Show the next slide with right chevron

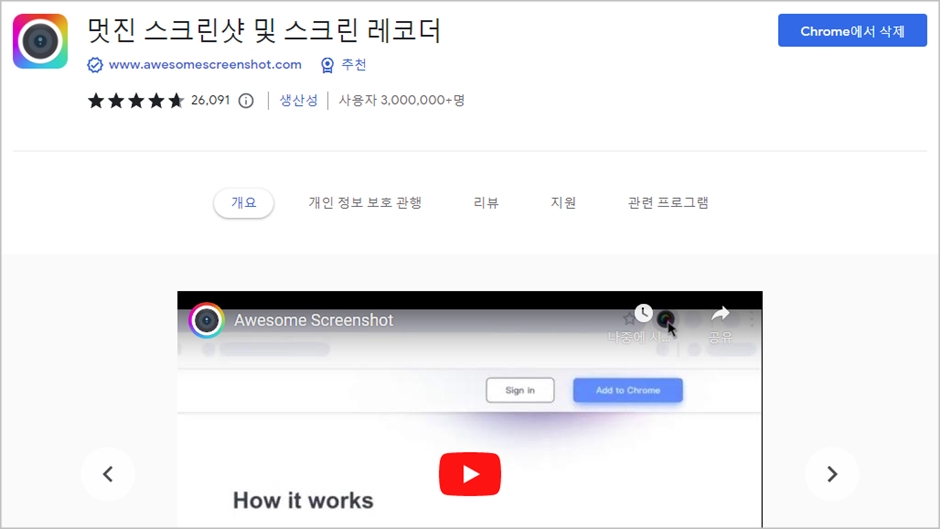click(x=832, y=474)
